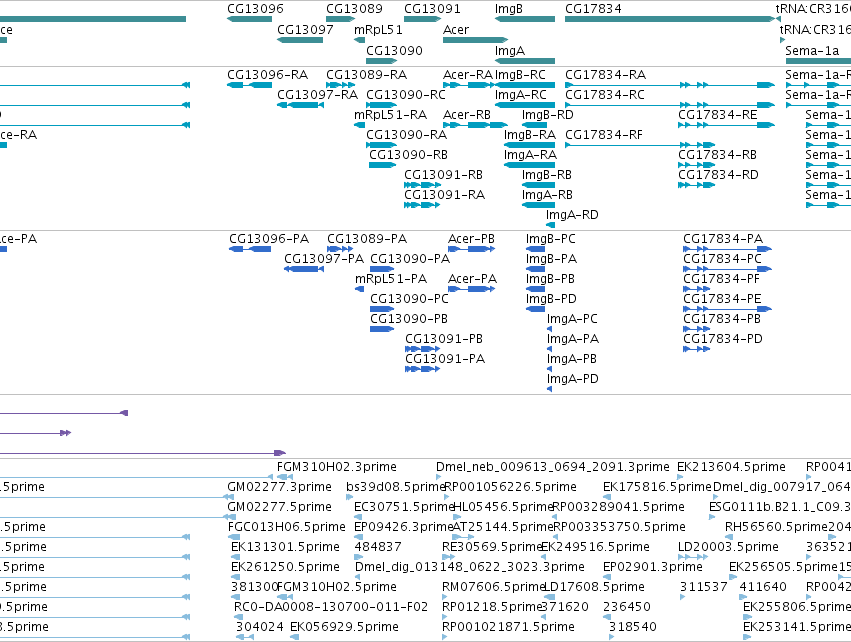The width and height of the screenshot is (851, 642).
Task: Click transcript CG17834-RB
Action: click(717, 155)
